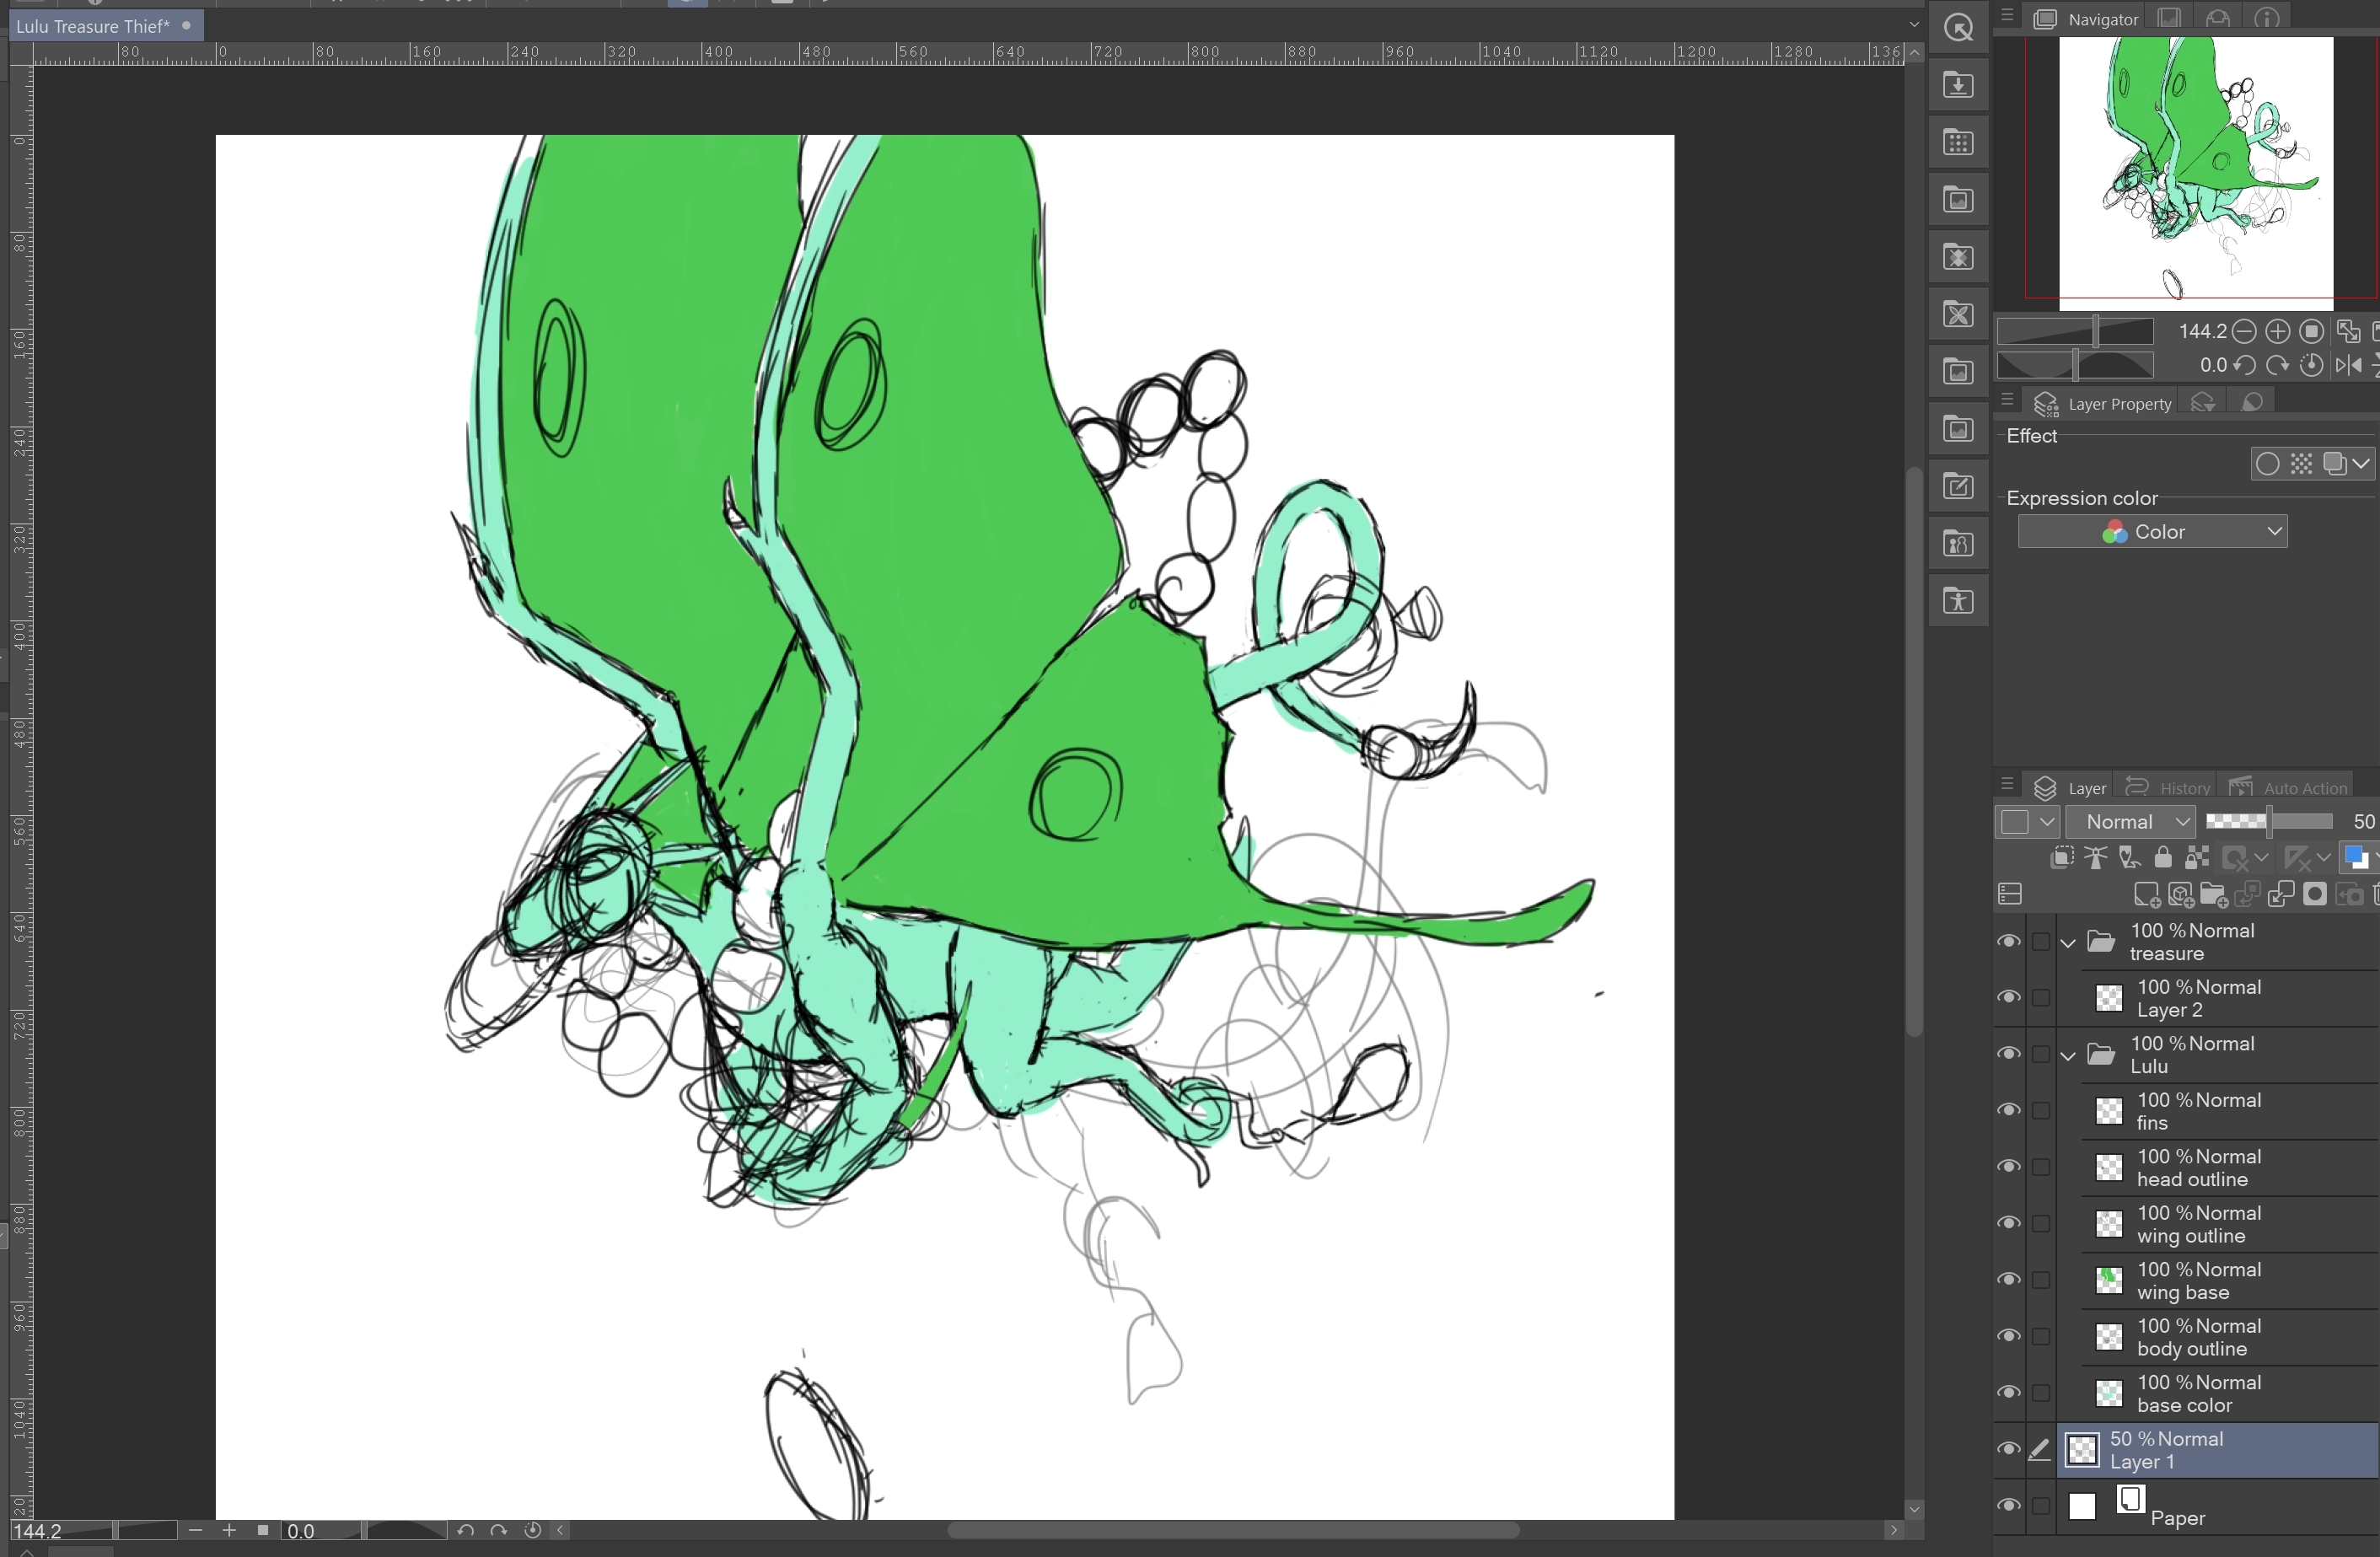Hide the wing base layer
The image size is (2380, 1557).
(x=2008, y=1280)
